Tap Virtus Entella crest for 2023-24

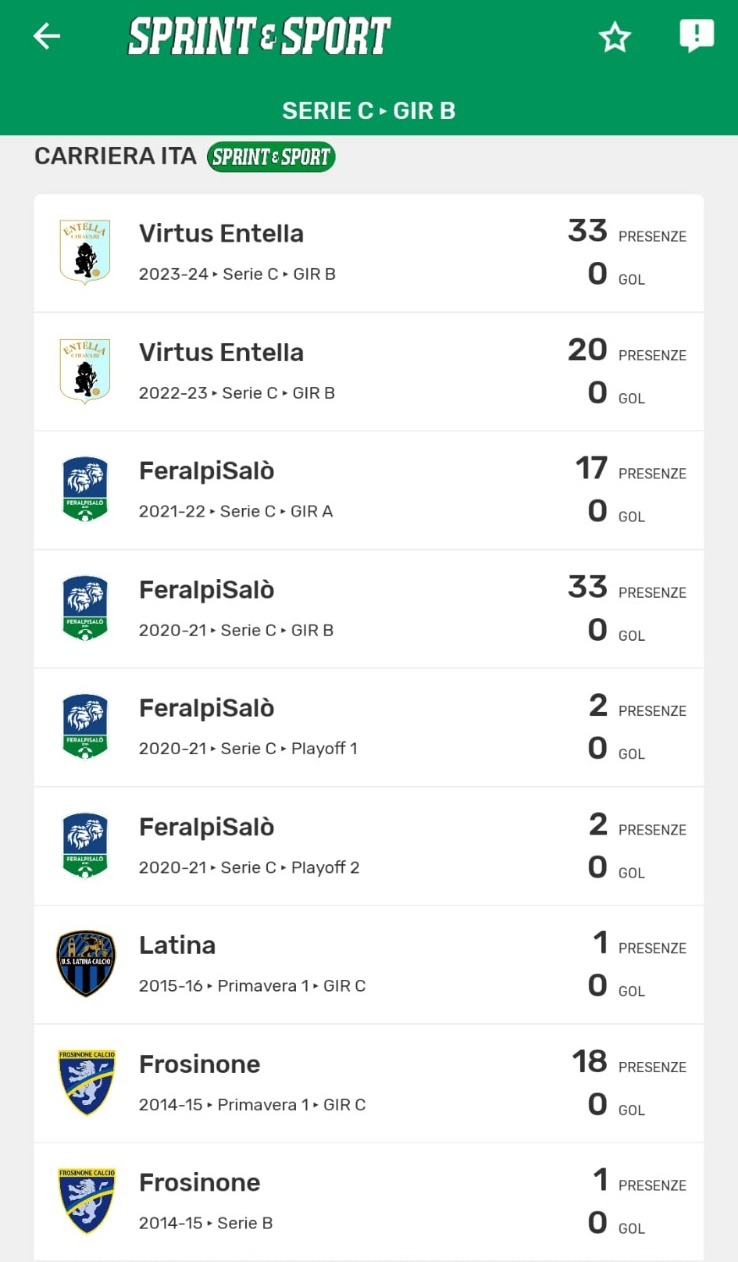[85, 252]
